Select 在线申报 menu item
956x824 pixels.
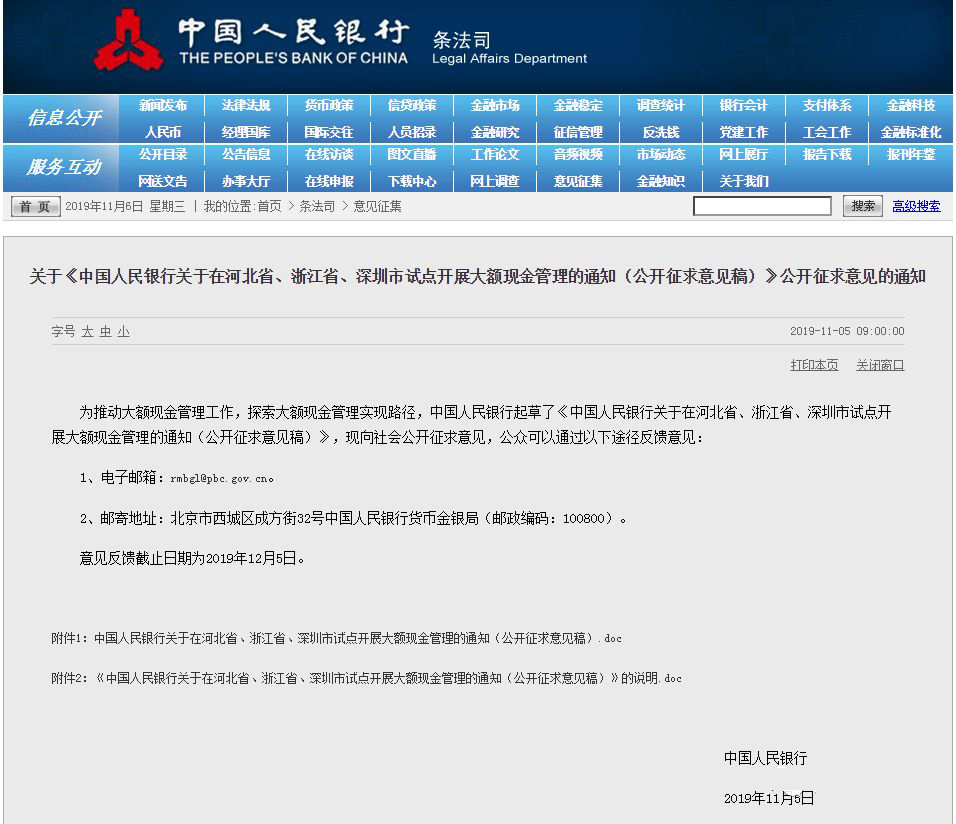329,181
